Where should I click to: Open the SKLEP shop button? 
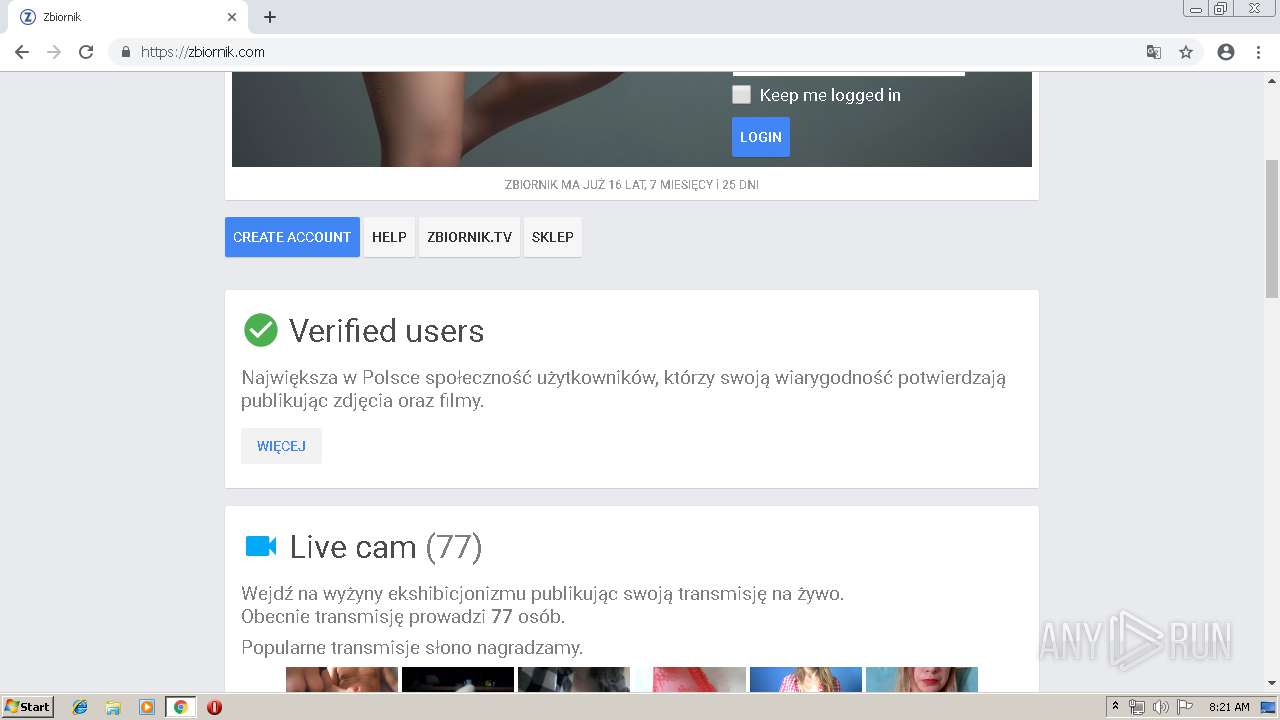[552, 237]
